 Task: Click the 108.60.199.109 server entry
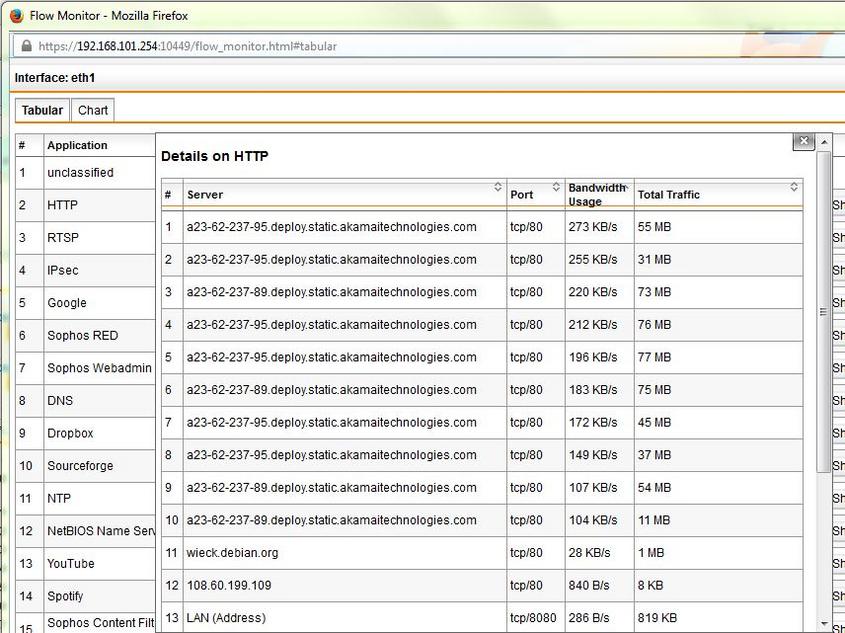[x=229, y=586]
